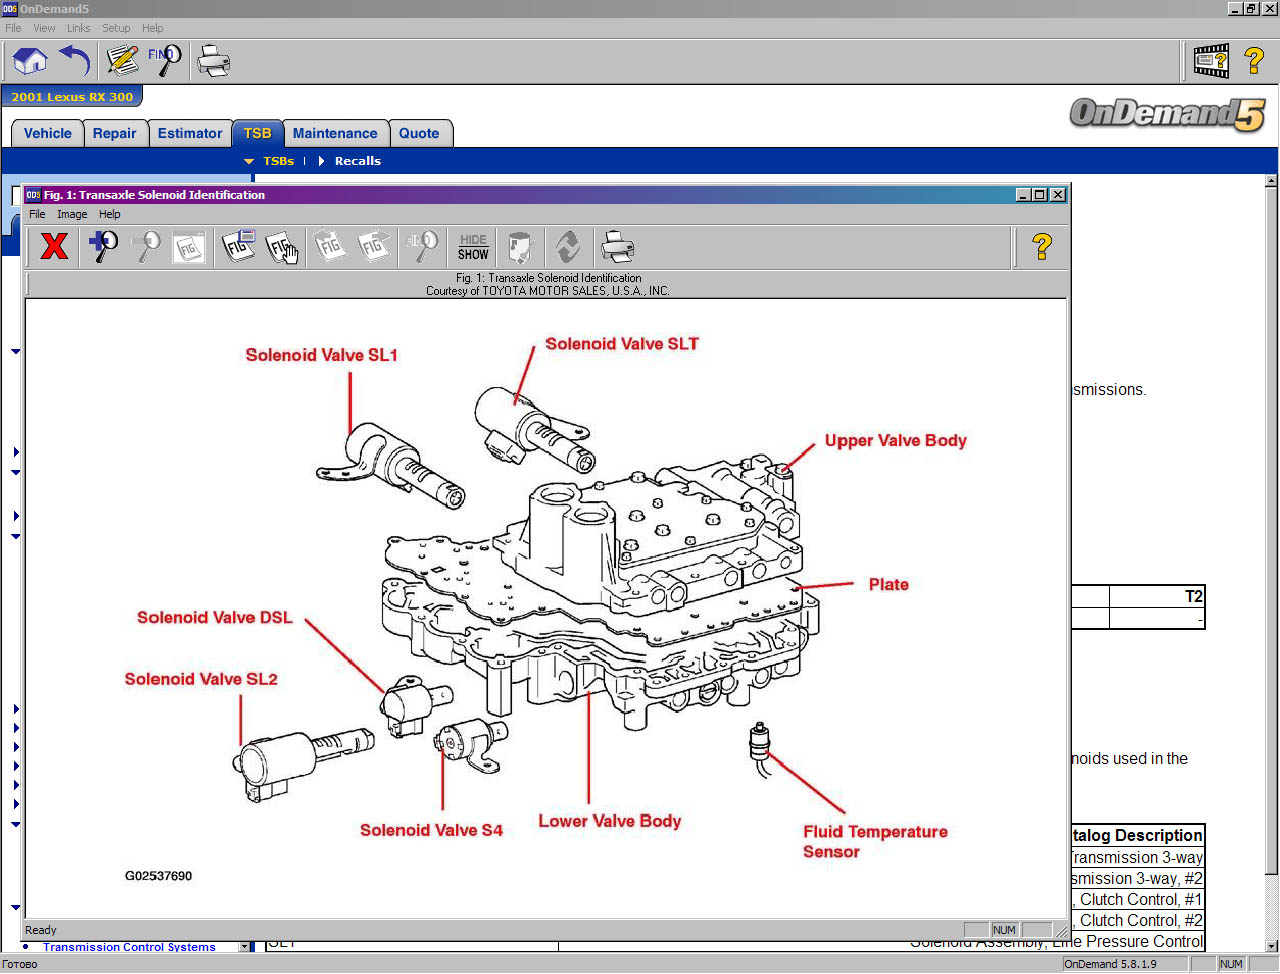Viewport: 1280px width, 974px height.
Task: Click the 2001 Lexus RX 300 vehicle label
Action: click(x=72, y=97)
